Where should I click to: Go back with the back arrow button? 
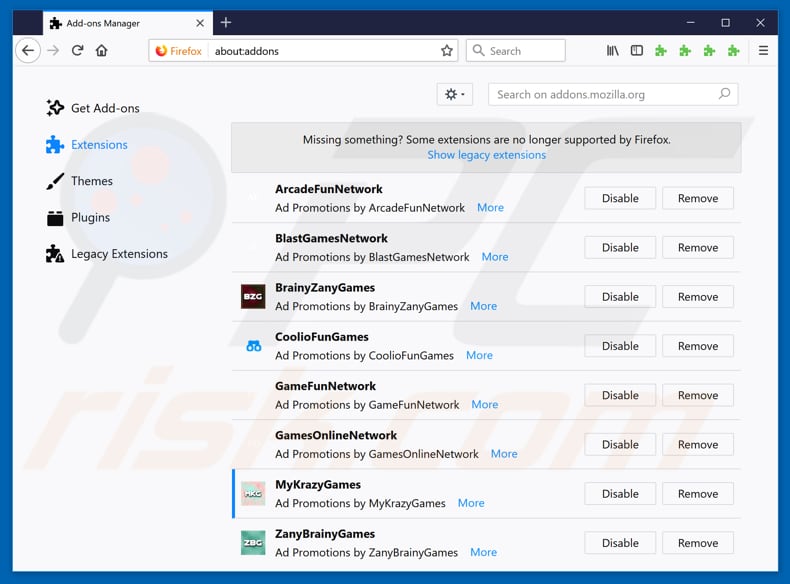28,50
